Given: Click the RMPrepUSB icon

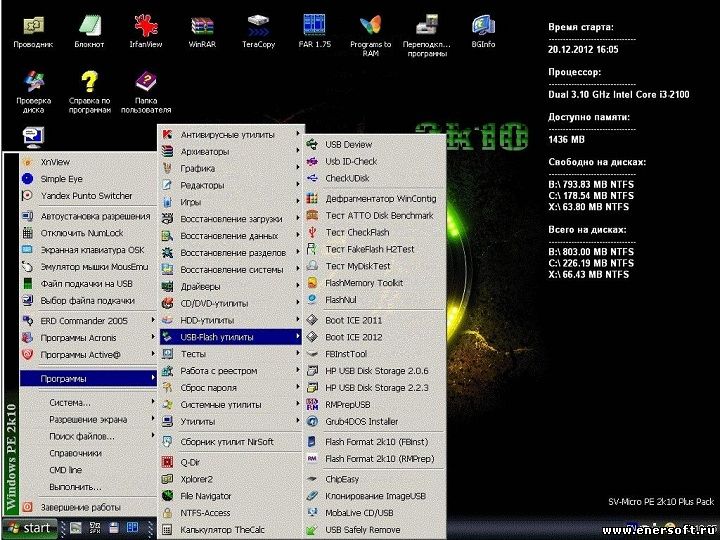Looking at the screenshot, I should pos(312,405).
